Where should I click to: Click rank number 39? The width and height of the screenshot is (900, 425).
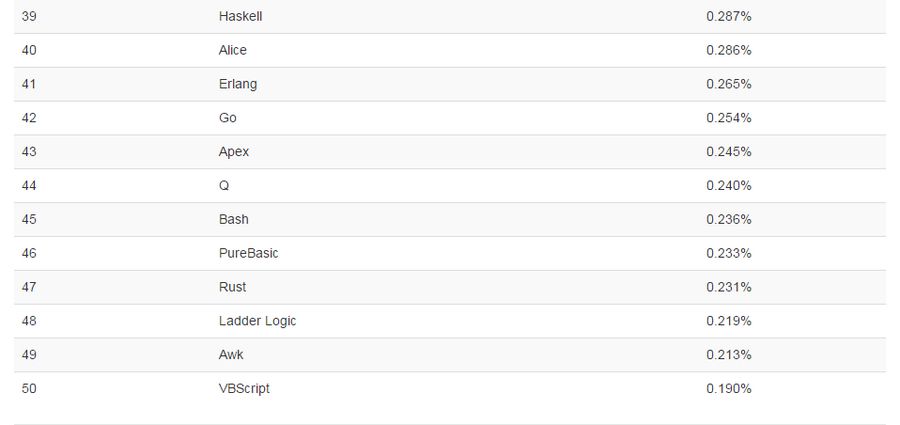pyautogui.click(x=29, y=16)
